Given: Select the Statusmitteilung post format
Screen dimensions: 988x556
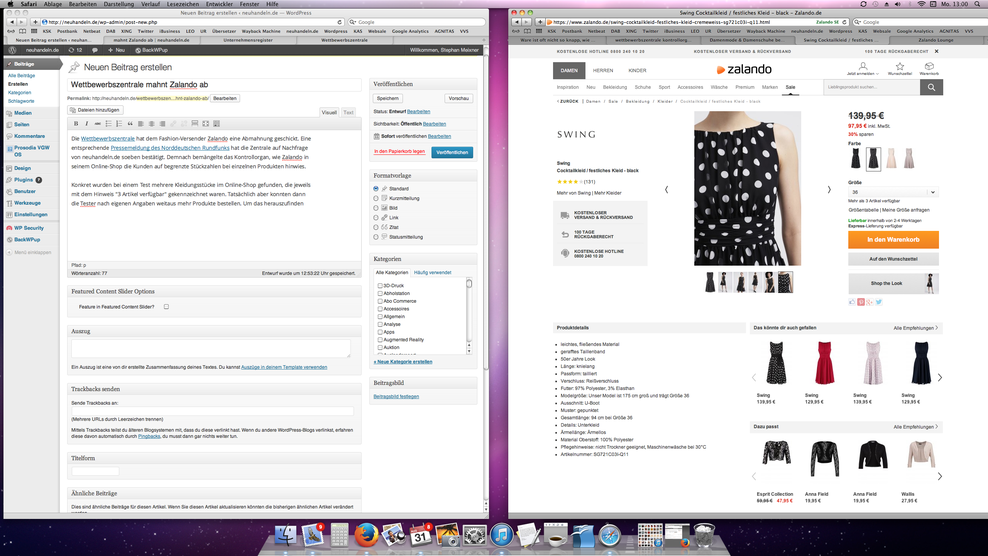Looking at the screenshot, I should [376, 237].
